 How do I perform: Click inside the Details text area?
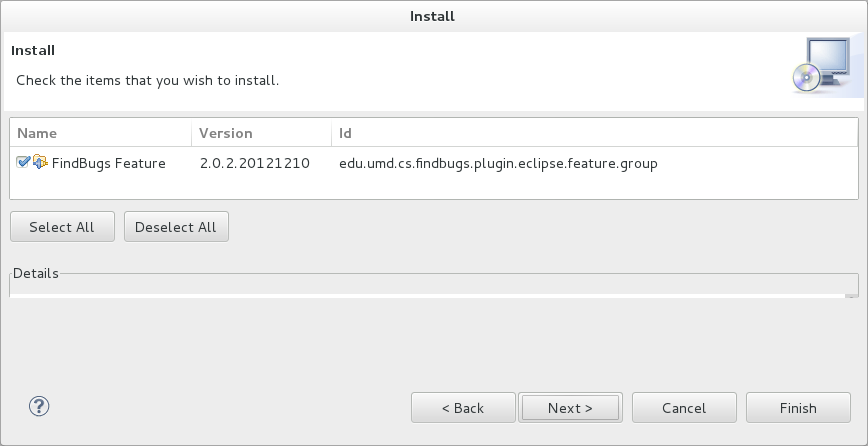click(x=428, y=295)
